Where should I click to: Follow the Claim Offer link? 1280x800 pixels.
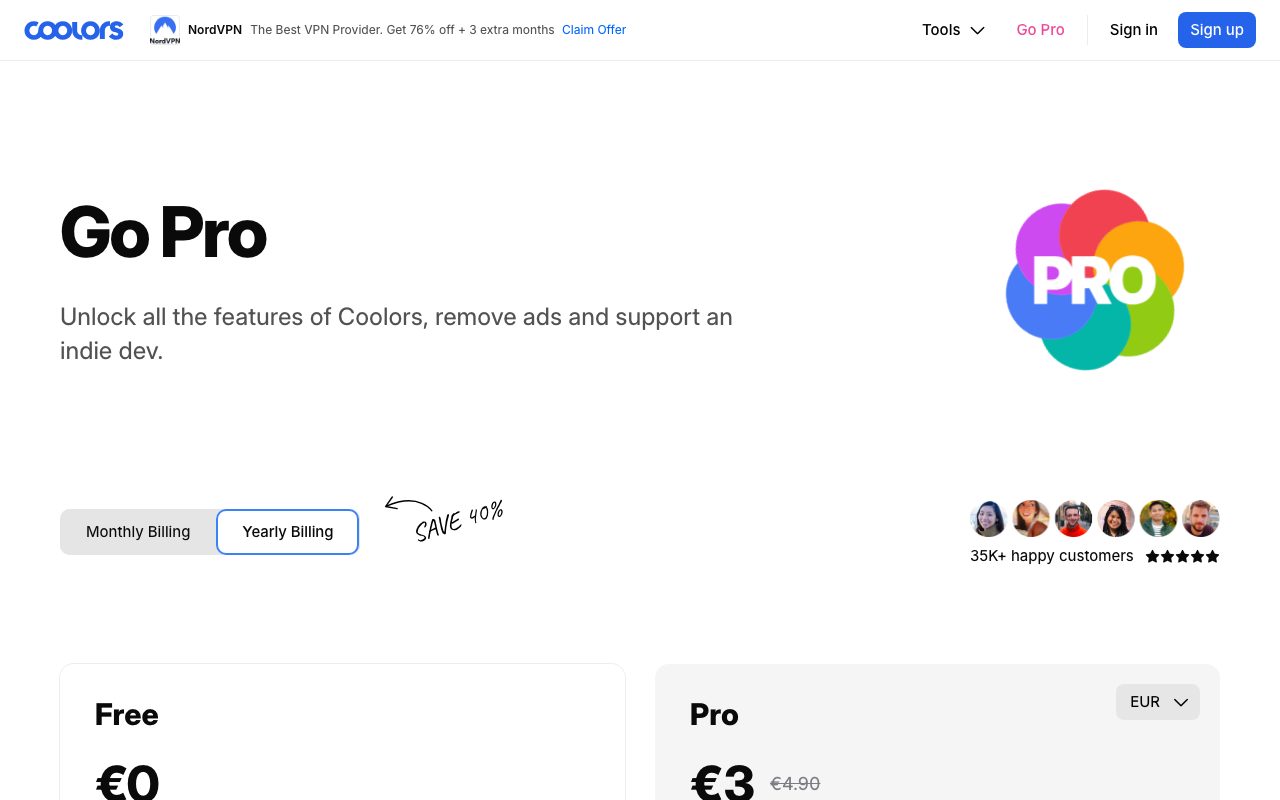[594, 30]
